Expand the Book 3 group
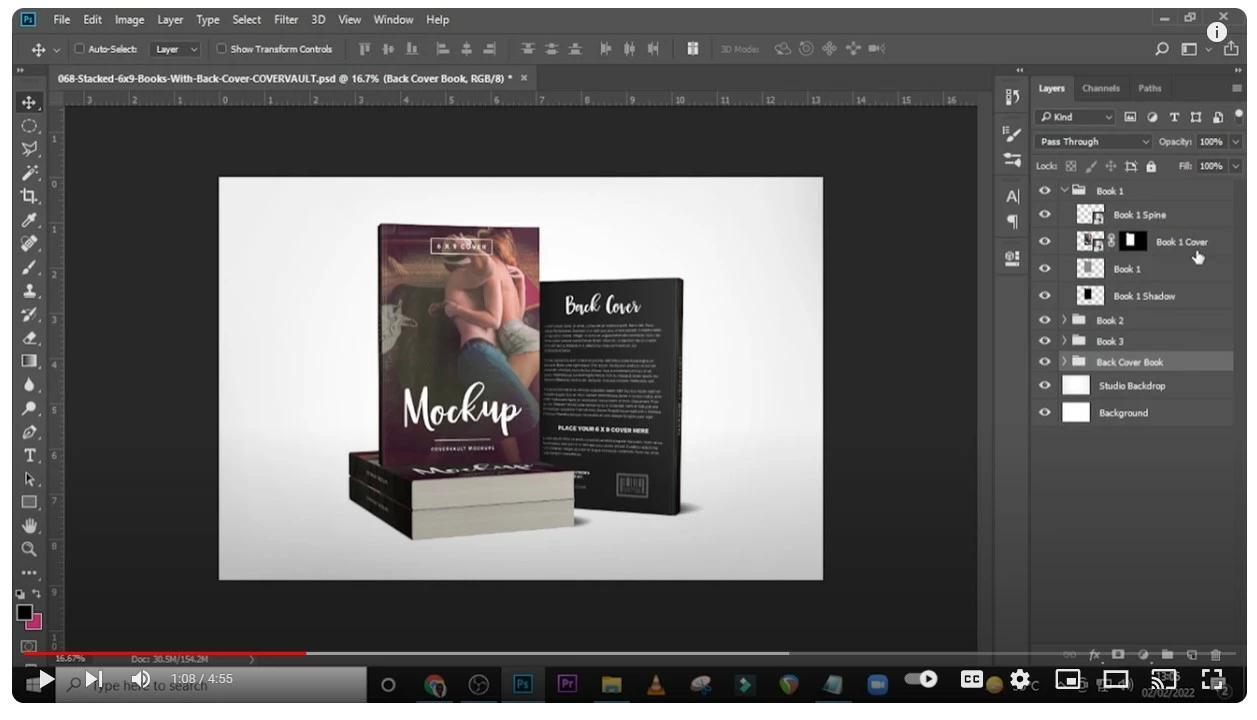1257x720 pixels. 1064,341
